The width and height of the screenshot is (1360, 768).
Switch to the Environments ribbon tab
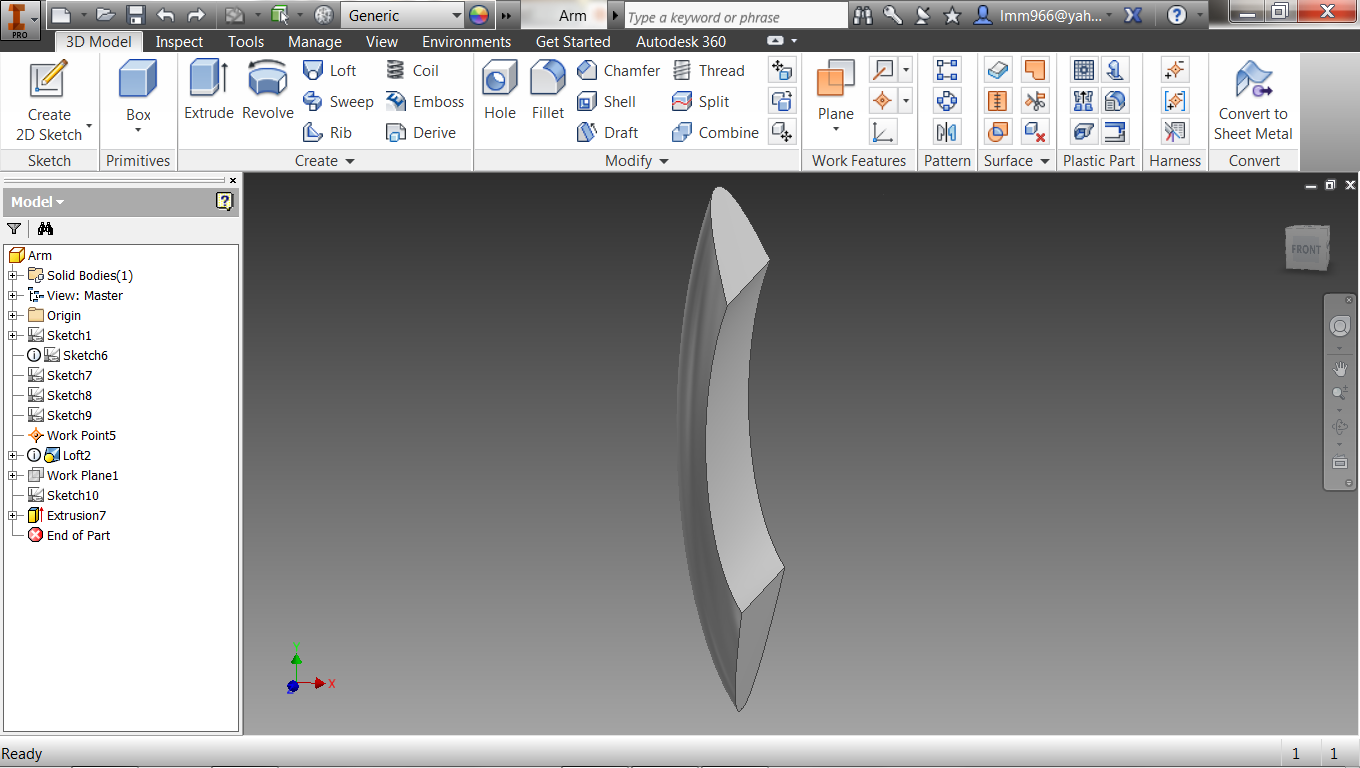tap(466, 42)
